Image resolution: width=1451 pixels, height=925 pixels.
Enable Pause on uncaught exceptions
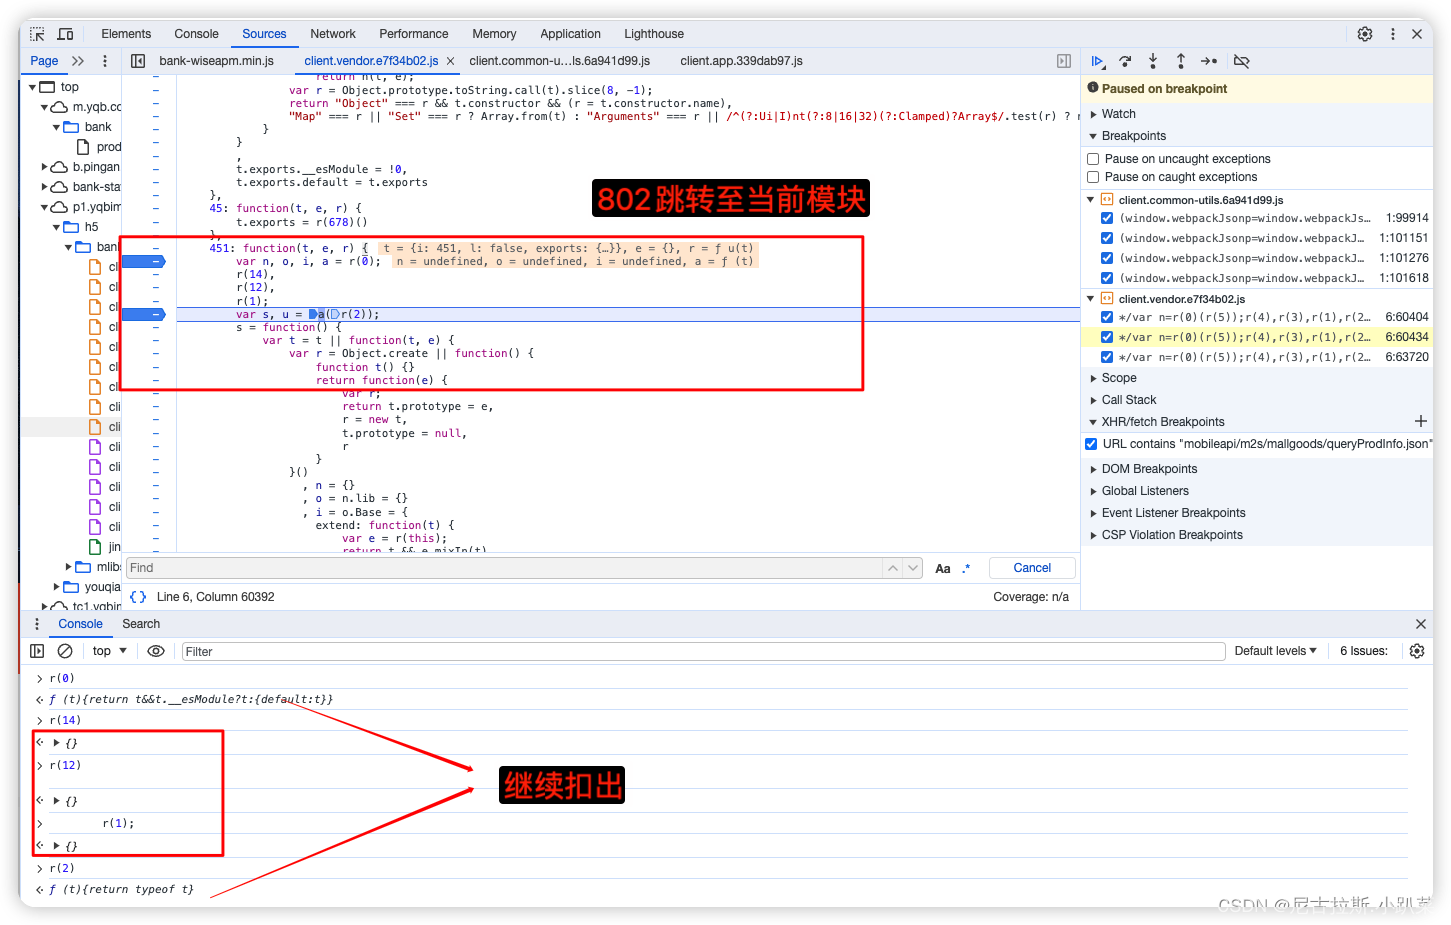pyautogui.click(x=1093, y=158)
